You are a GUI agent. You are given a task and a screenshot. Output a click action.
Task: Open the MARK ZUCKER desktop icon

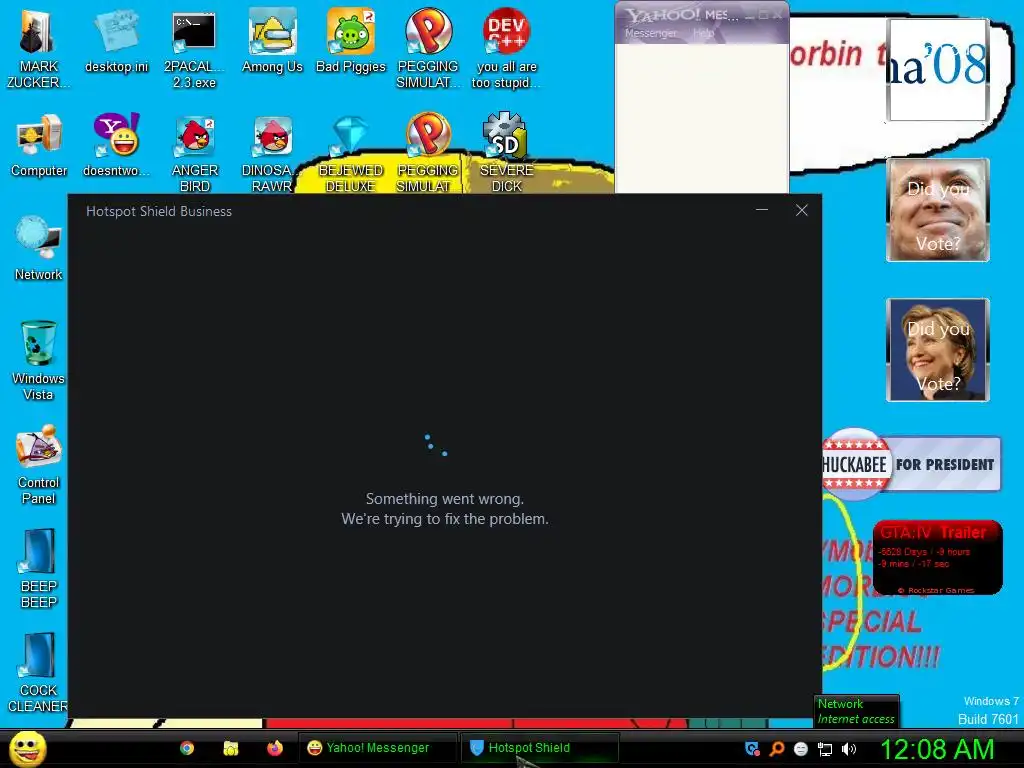point(38,49)
